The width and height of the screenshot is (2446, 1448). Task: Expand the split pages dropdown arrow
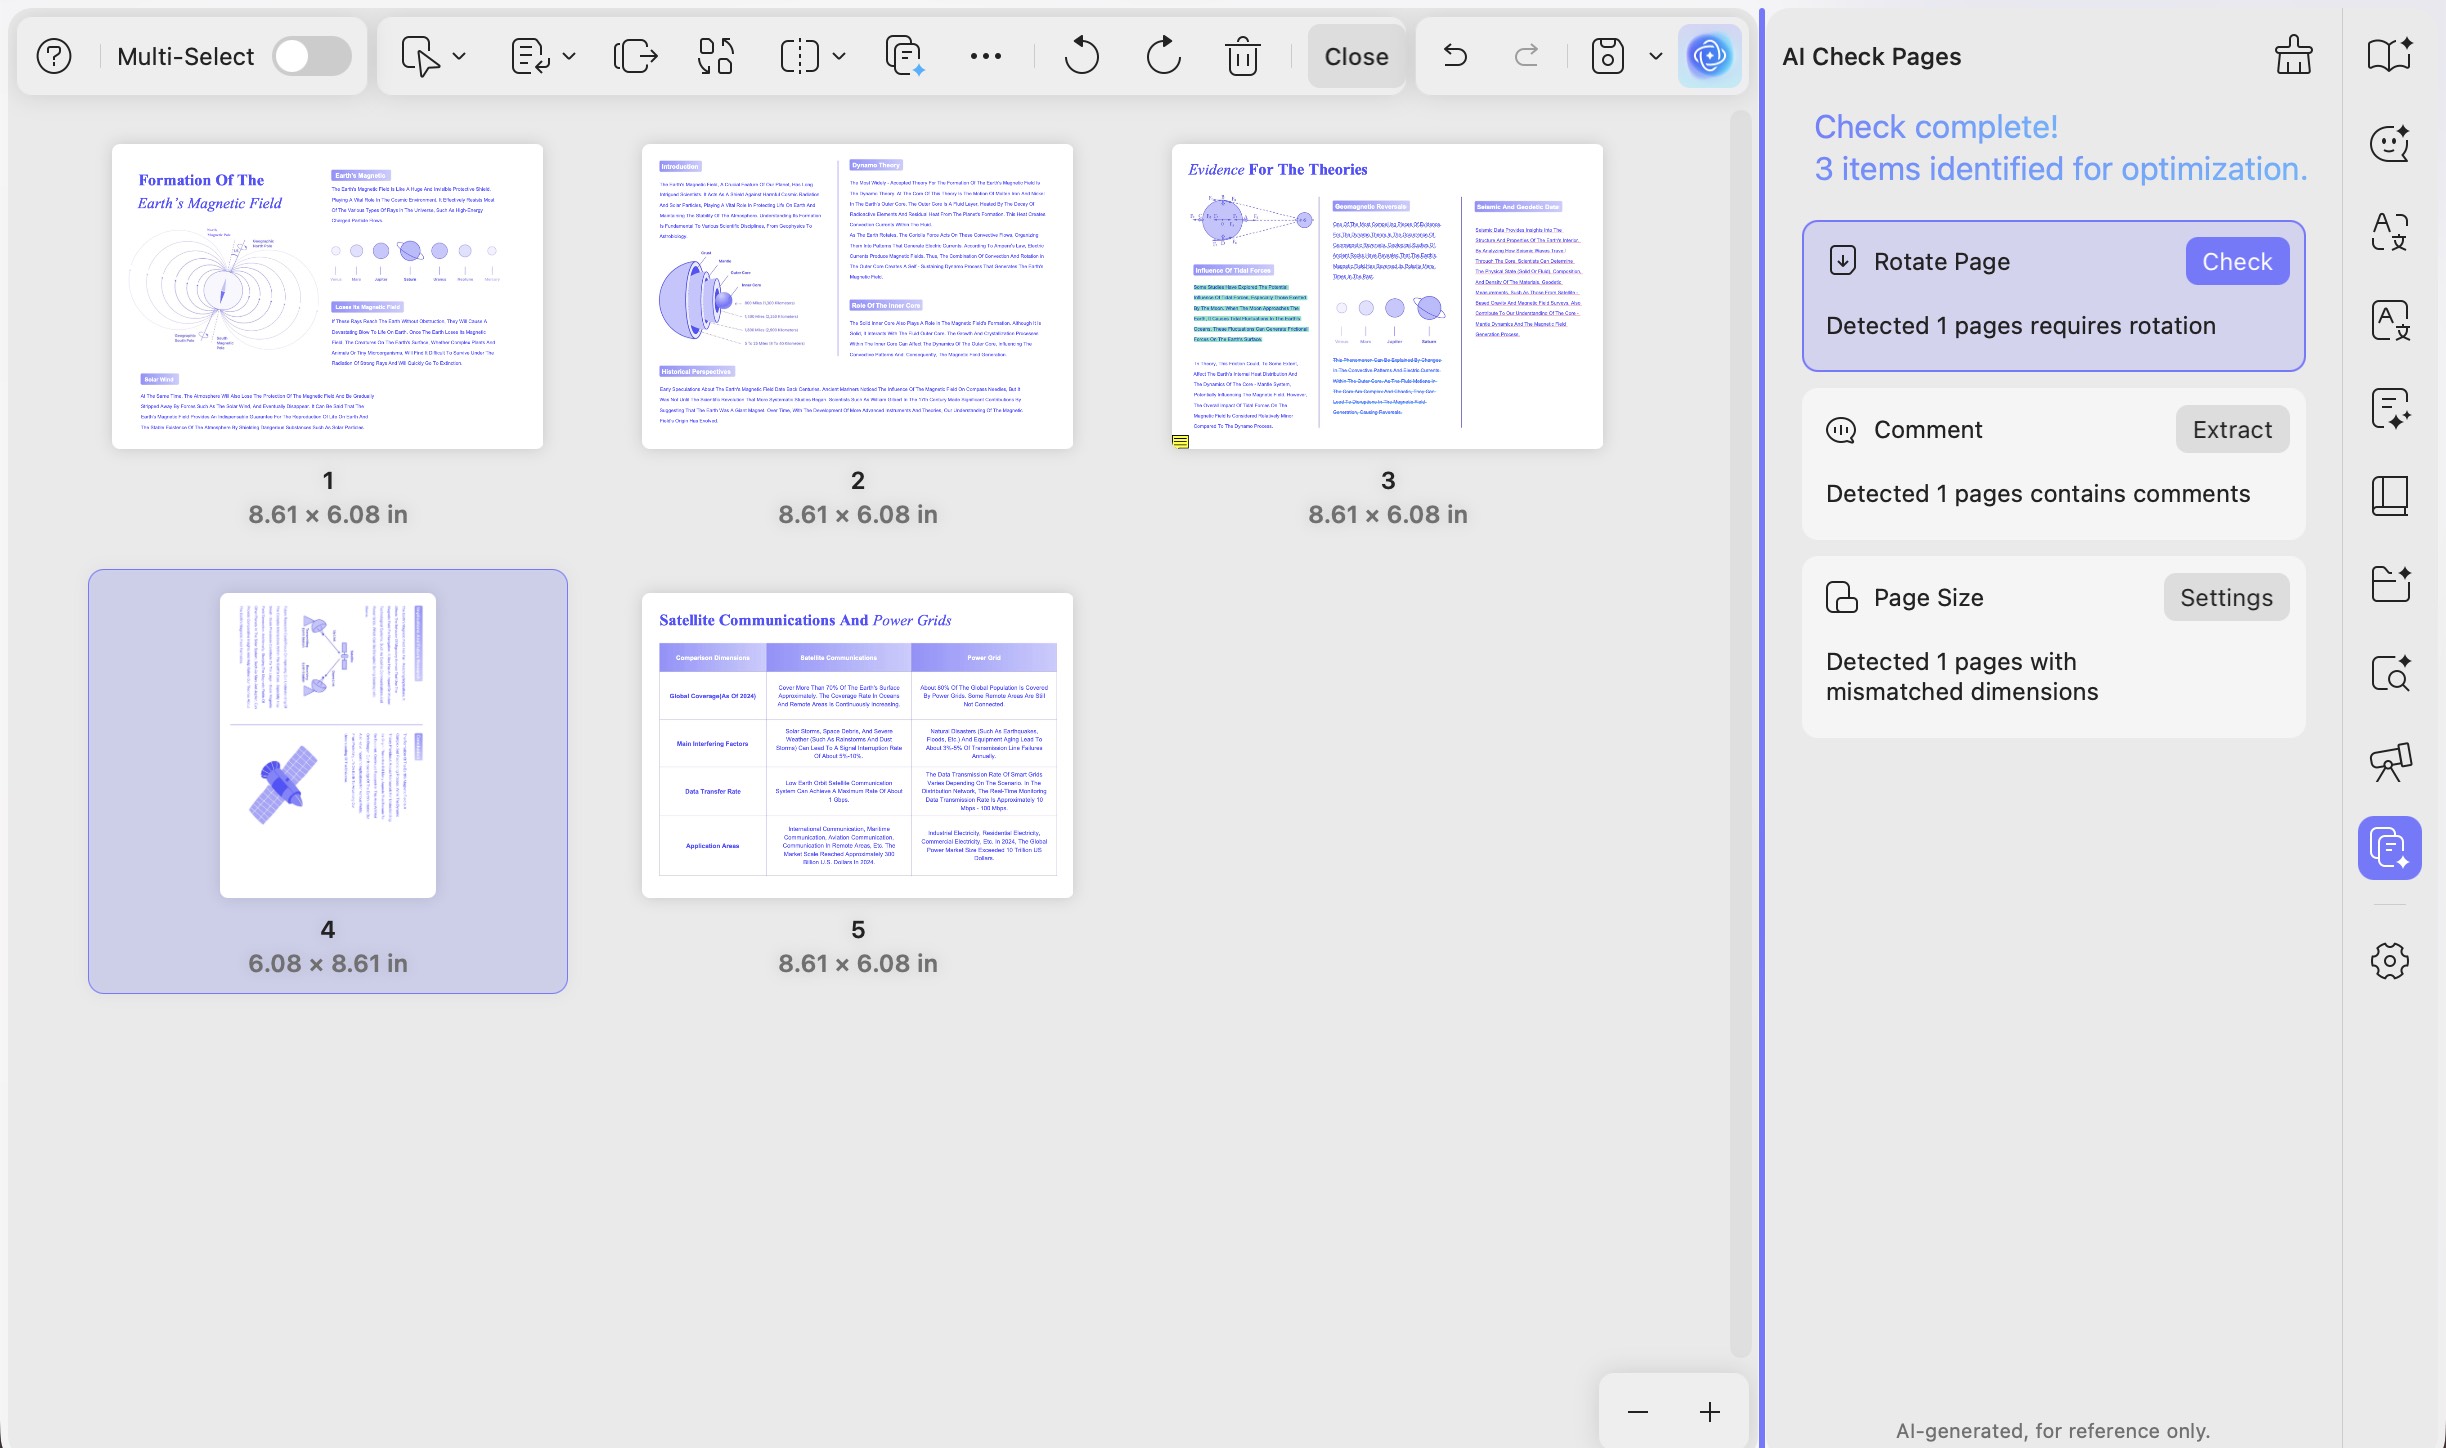coord(839,57)
